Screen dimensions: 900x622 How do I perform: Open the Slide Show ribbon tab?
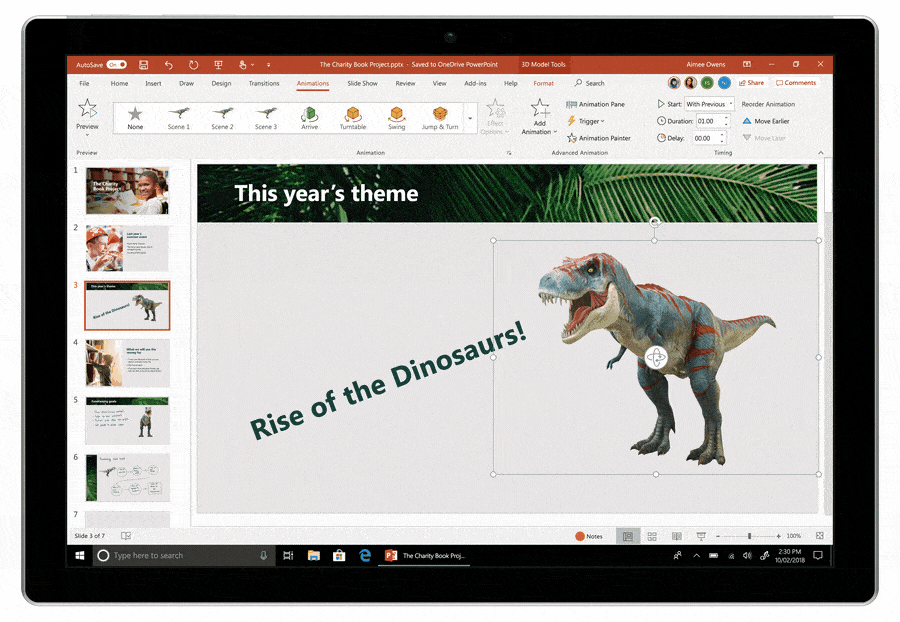(x=361, y=83)
